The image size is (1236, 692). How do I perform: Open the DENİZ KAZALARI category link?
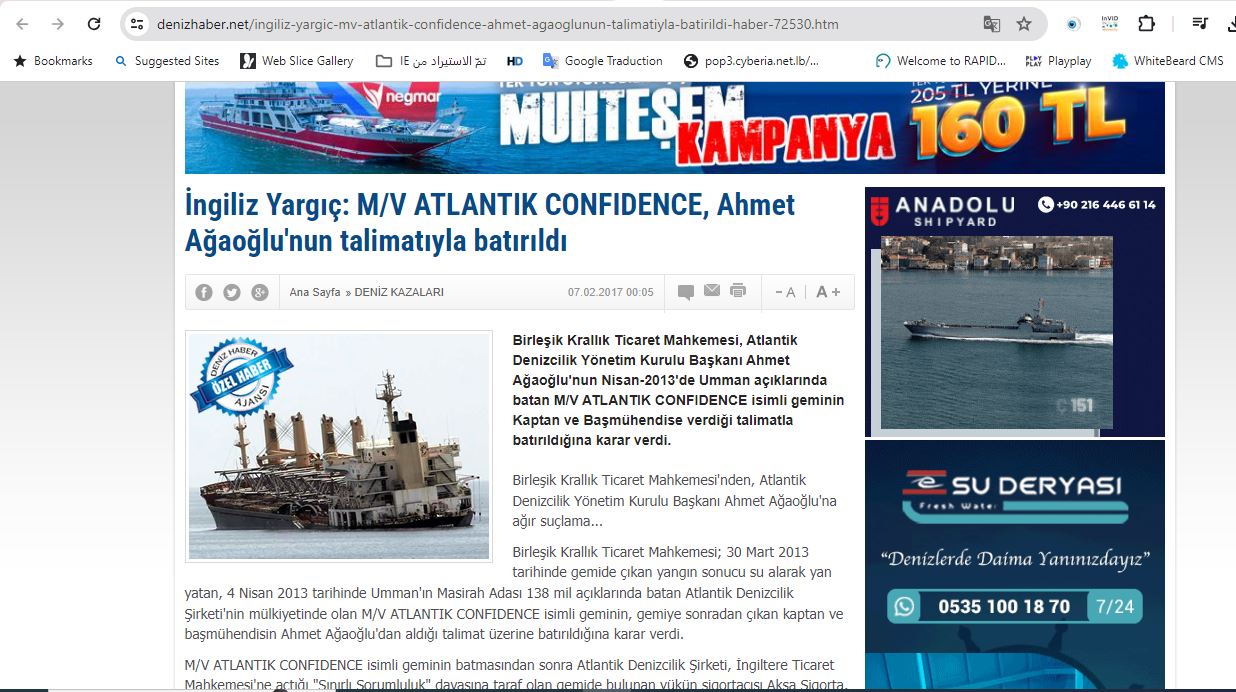tap(399, 292)
